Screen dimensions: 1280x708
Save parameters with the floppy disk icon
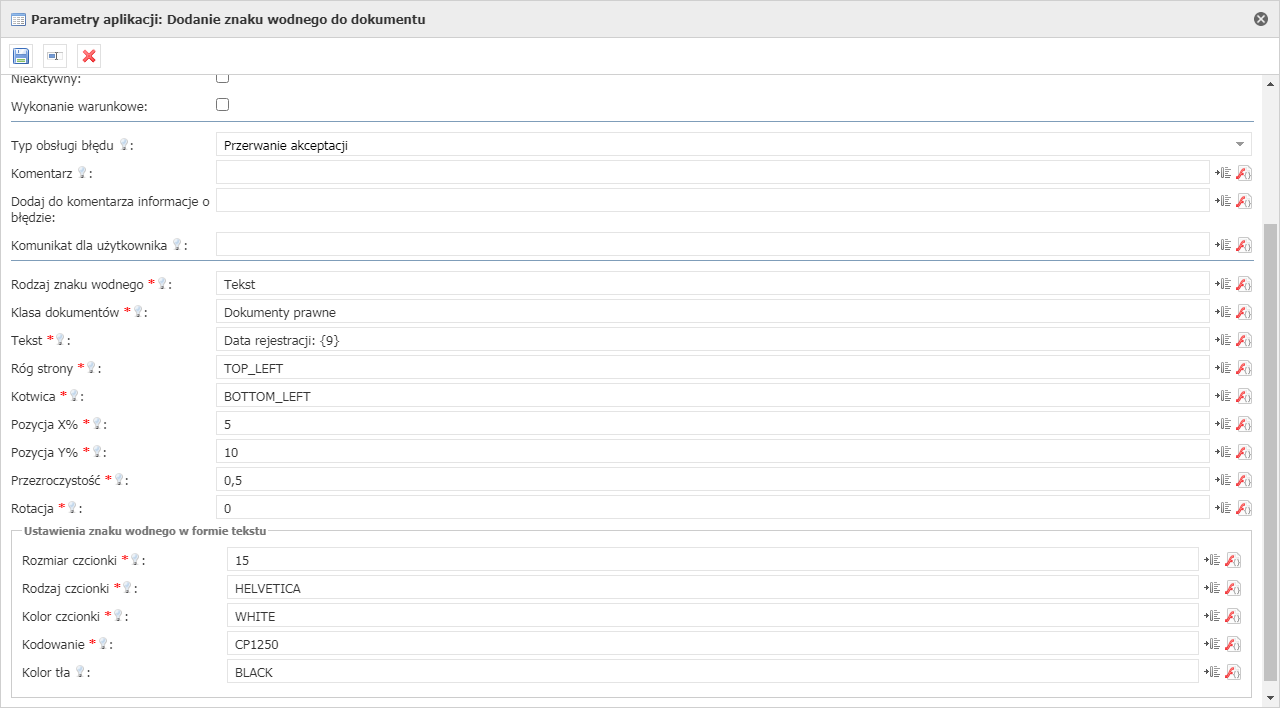(x=21, y=56)
